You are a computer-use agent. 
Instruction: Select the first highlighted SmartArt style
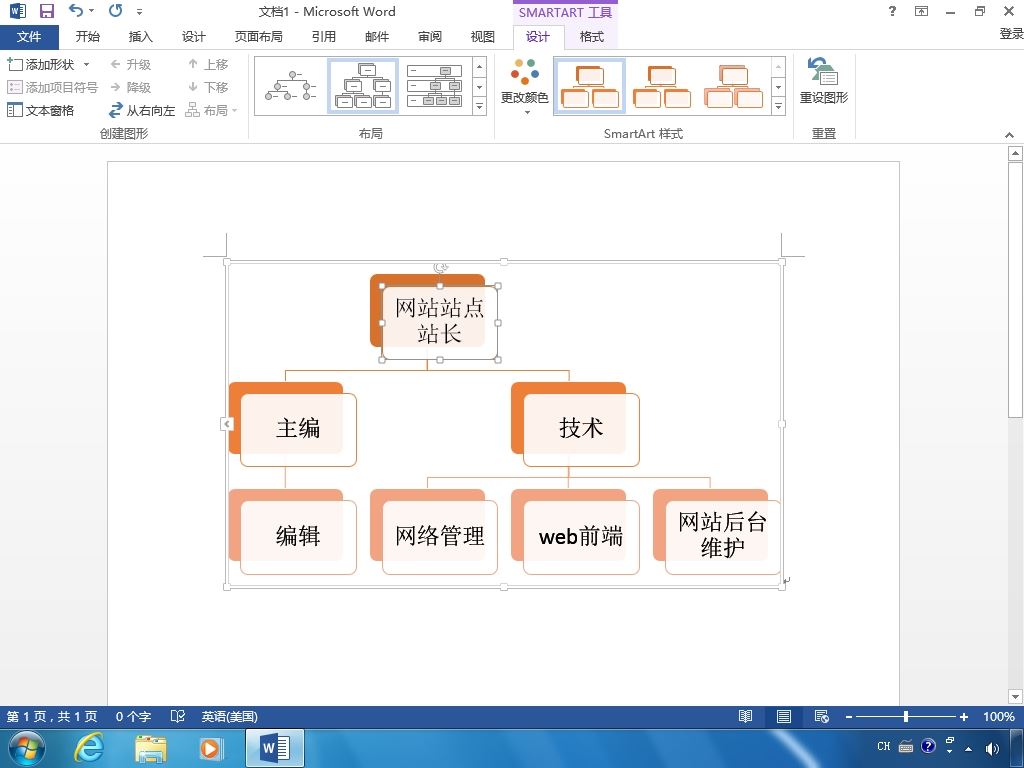[590, 86]
